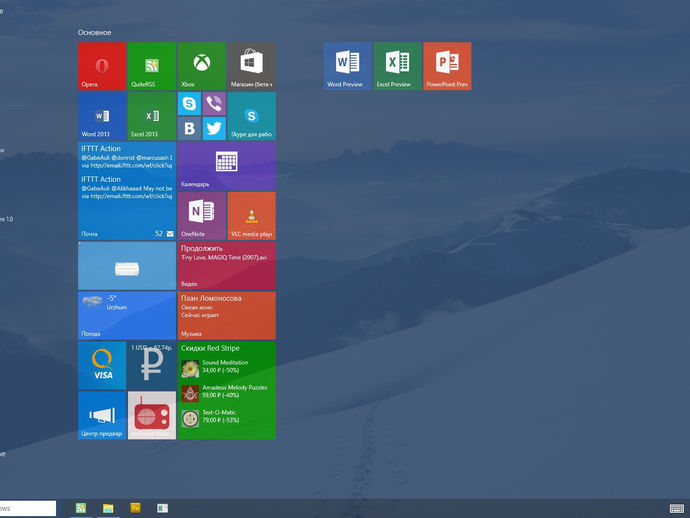Click the Tiny Love MAGIQ Time video title

pyautogui.click(x=224, y=258)
